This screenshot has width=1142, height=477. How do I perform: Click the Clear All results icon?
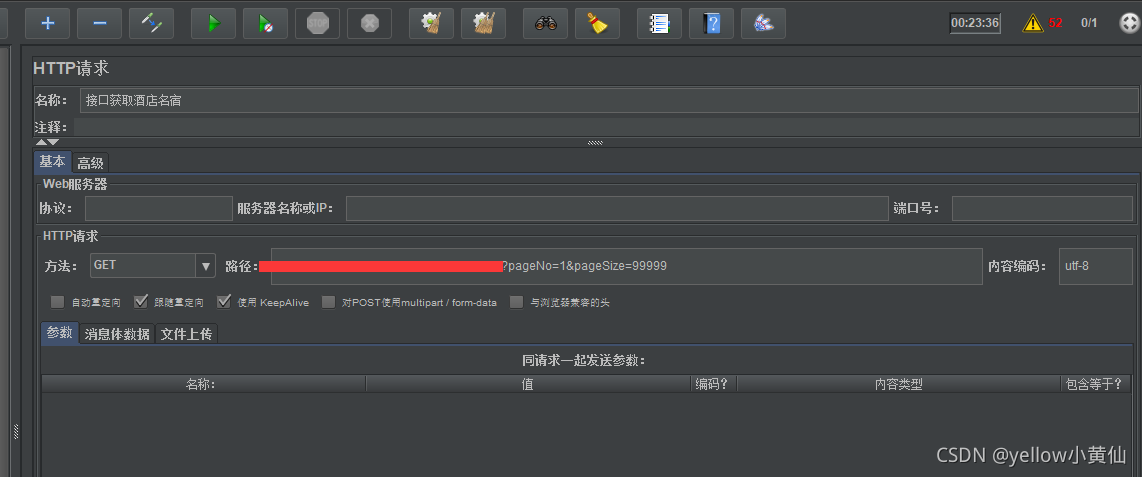[x=484, y=23]
